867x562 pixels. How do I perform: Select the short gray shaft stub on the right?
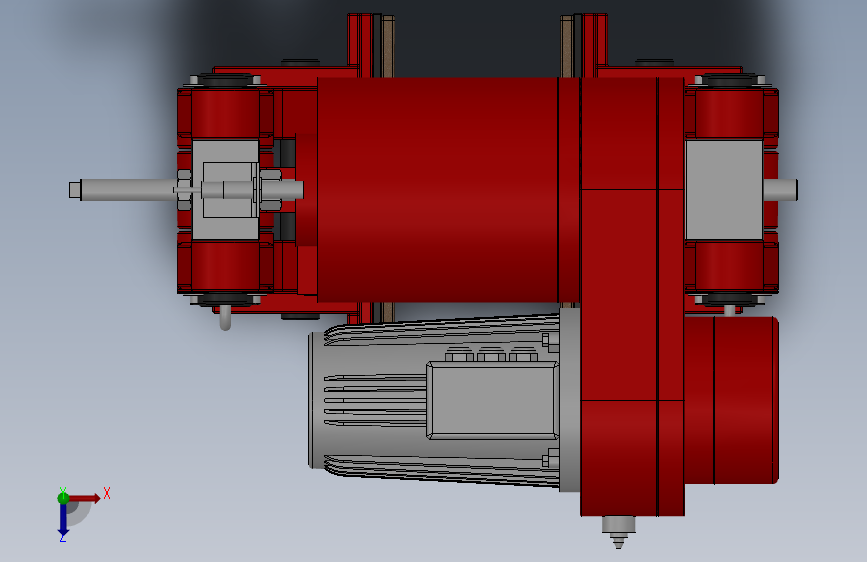coord(780,190)
